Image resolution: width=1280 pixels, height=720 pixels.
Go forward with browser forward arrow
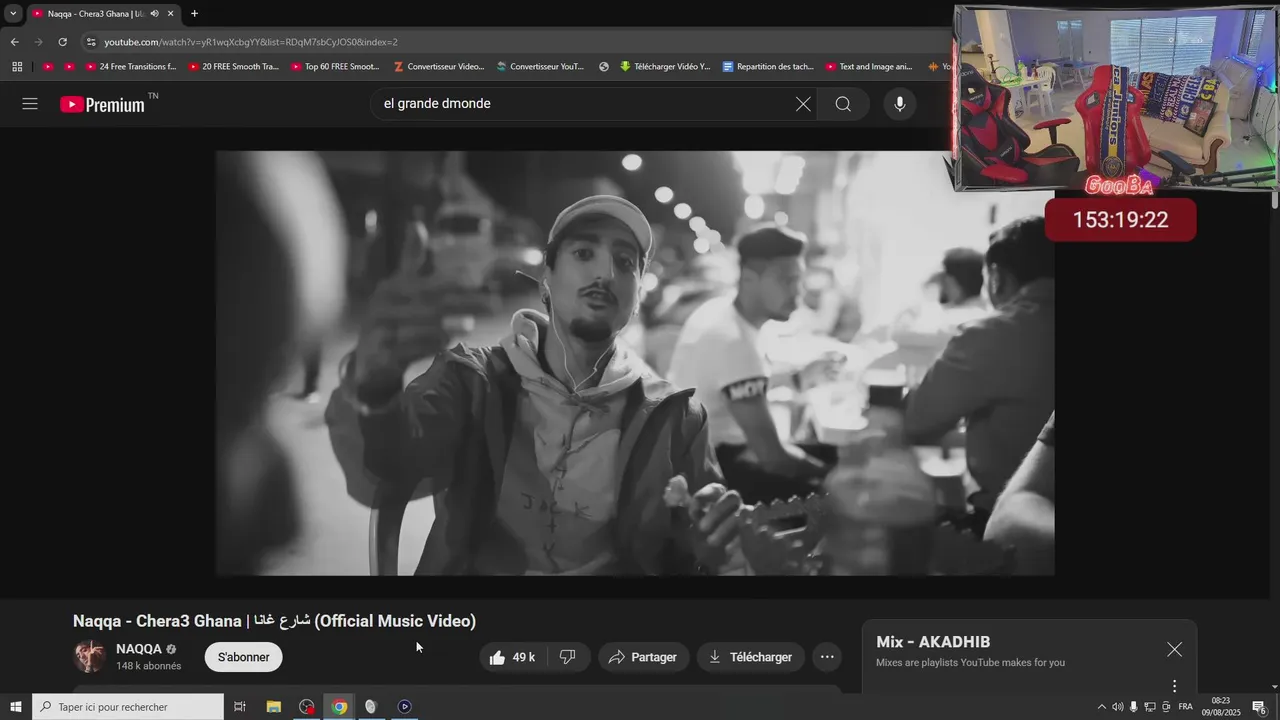[38, 42]
